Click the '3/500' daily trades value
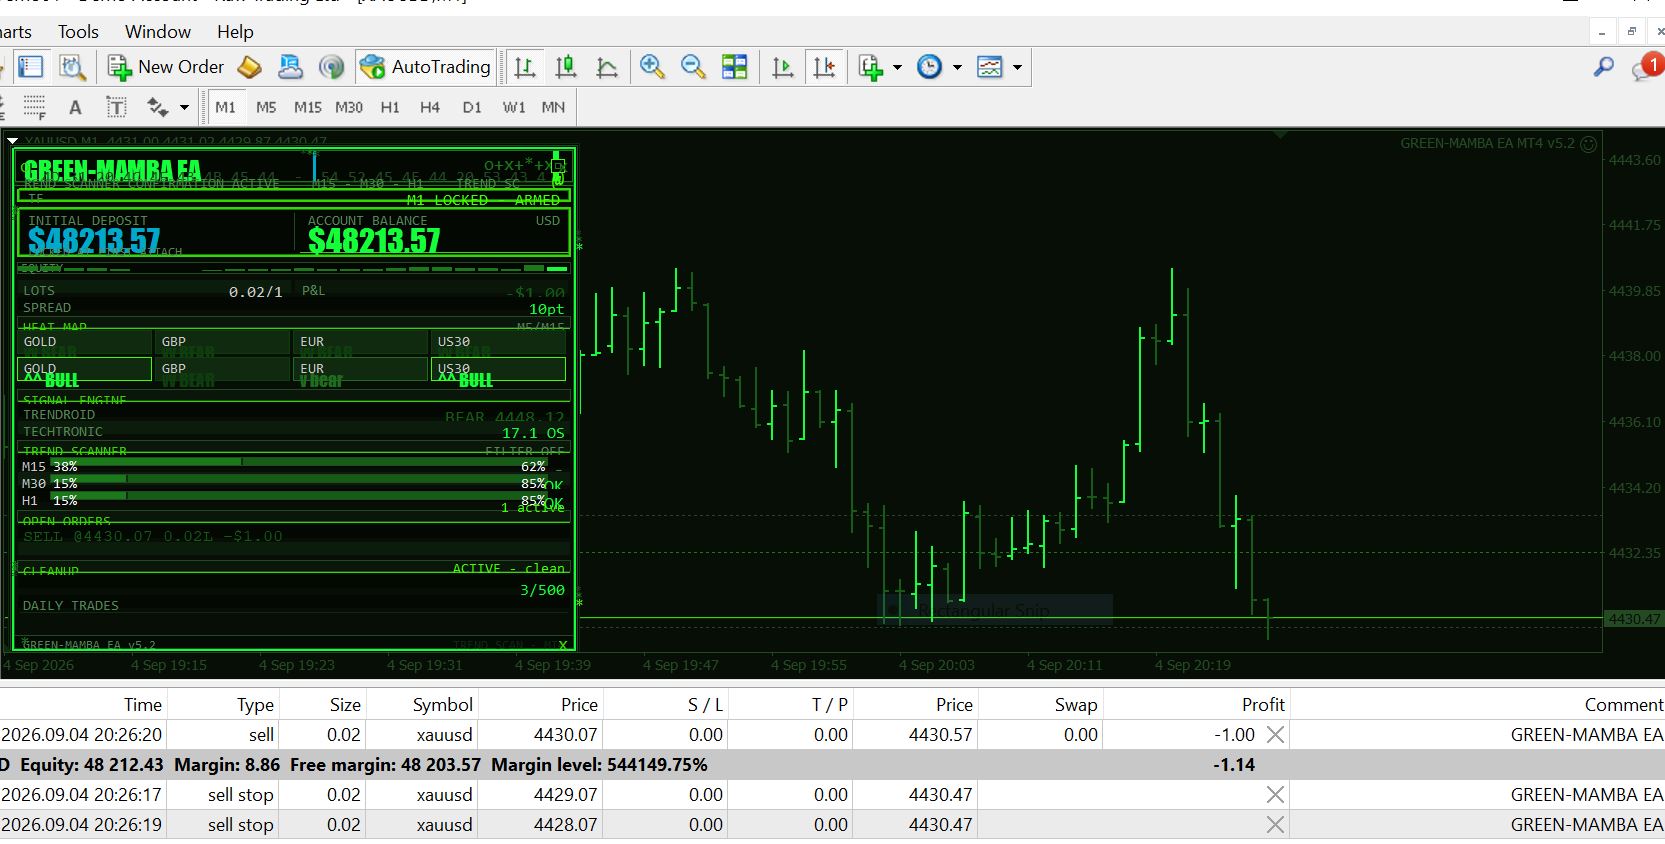The image size is (1665, 844). (542, 590)
